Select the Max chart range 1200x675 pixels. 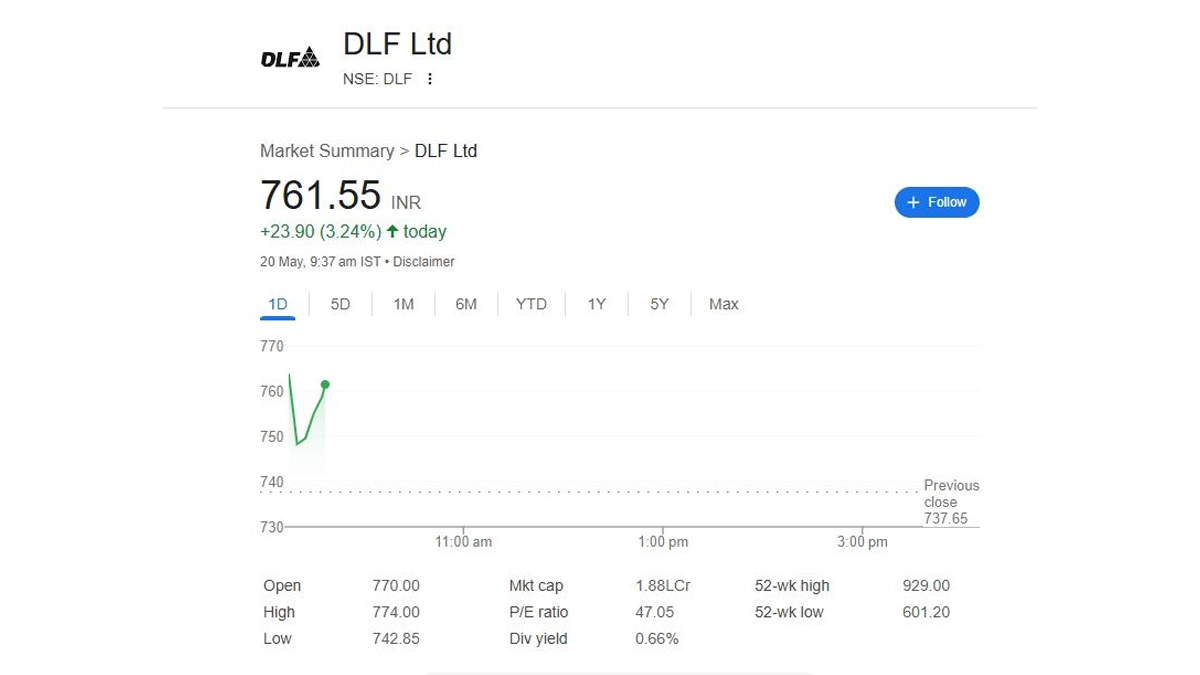pos(723,304)
